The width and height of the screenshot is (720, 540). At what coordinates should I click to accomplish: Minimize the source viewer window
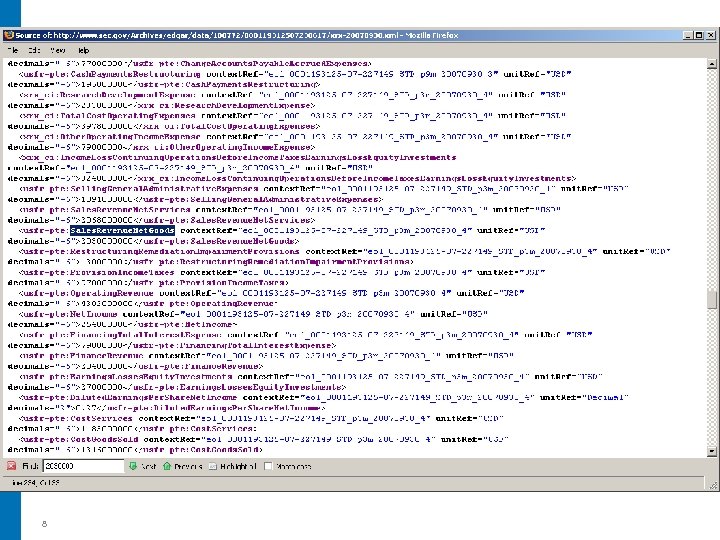(x=687, y=35)
